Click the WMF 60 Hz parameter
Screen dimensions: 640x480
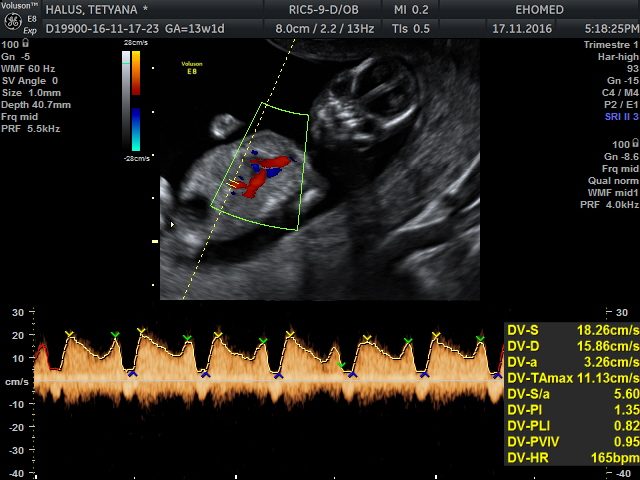[x=28, y=69]
